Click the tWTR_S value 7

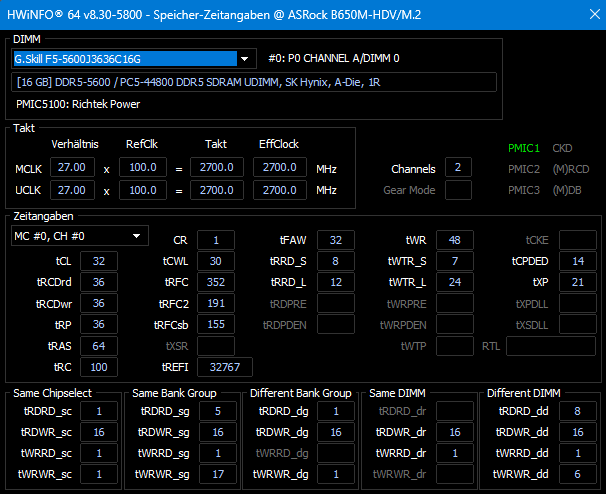[454, 261]
